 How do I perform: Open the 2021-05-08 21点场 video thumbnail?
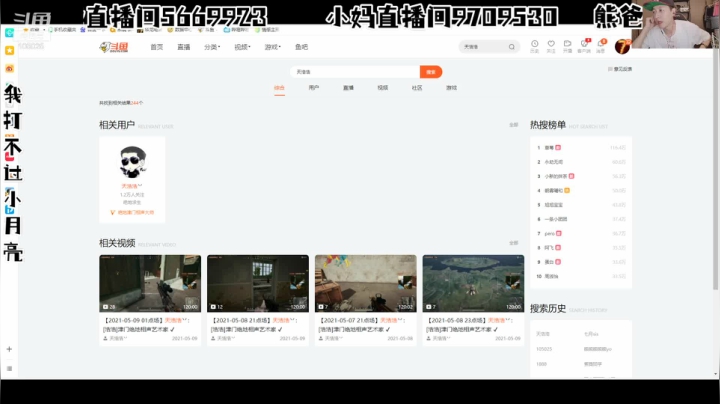[x=258, y=284]
